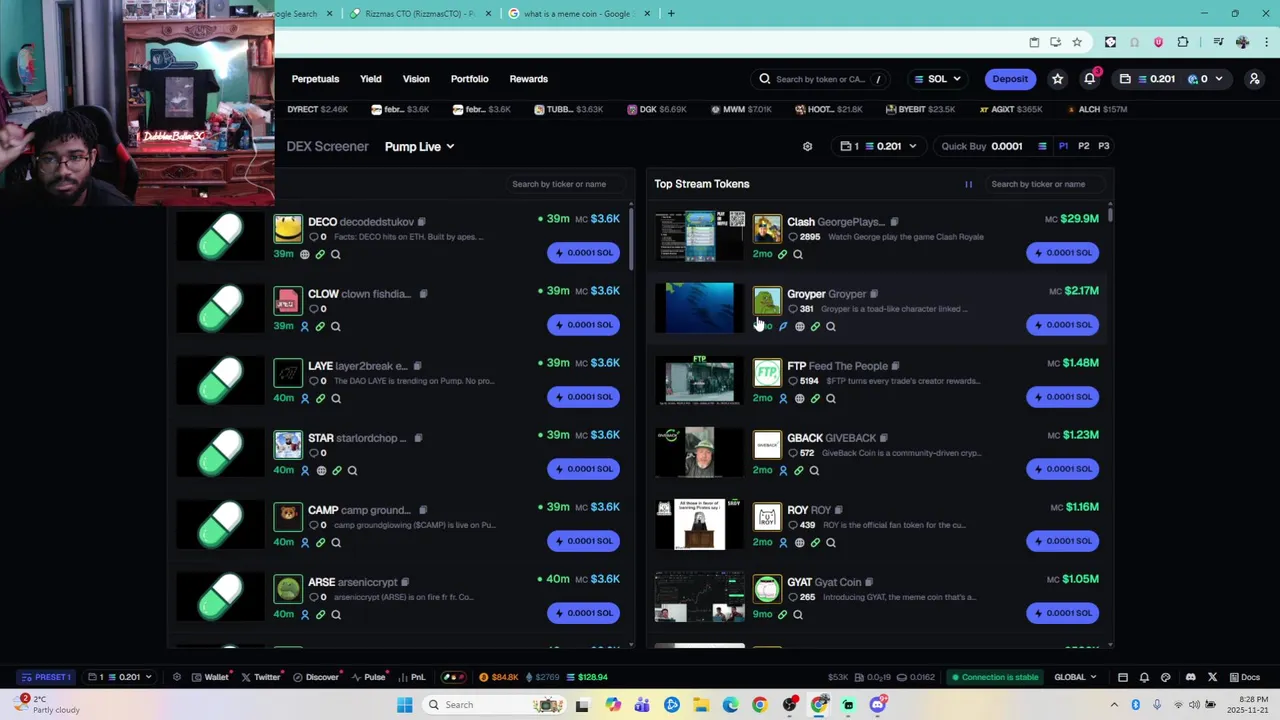Screen dimensions: 1280x720
Task: Open Chrome extensions puzzle icon
Action: [x=1183, y=42]
